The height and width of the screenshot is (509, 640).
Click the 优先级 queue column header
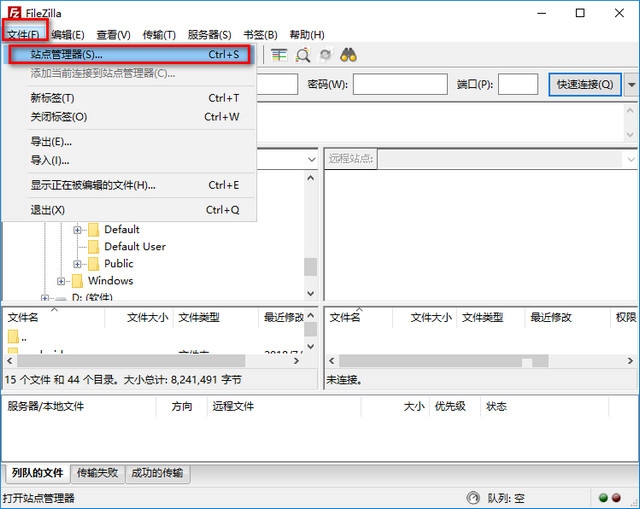455,407
